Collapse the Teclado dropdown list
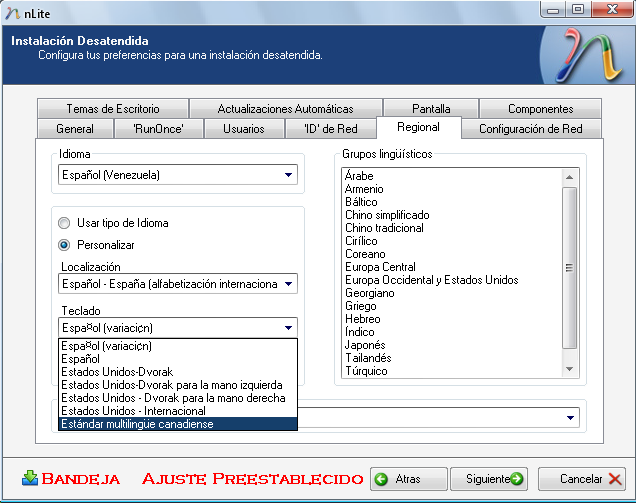The height and width of the screenshot is (503, 636). (x=288, y=327)
